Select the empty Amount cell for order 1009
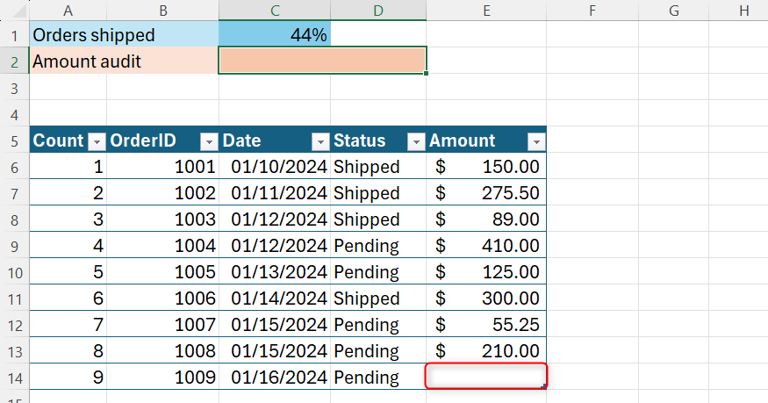 pos(486,377)
